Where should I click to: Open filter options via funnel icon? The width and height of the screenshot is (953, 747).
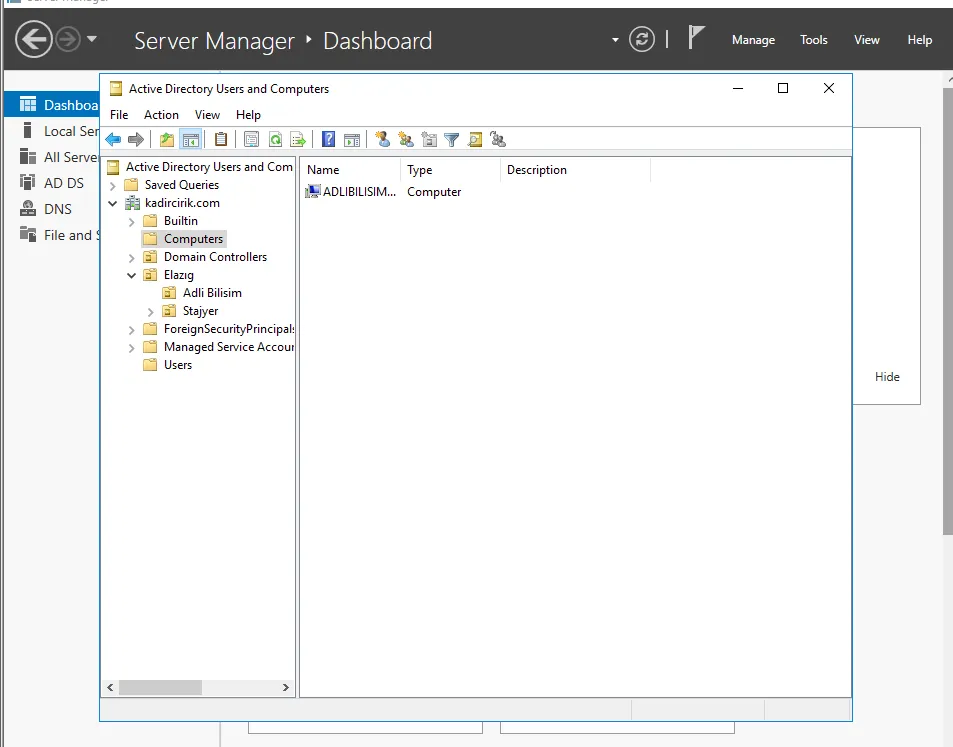pyautogui.click(x=452, y=140)
